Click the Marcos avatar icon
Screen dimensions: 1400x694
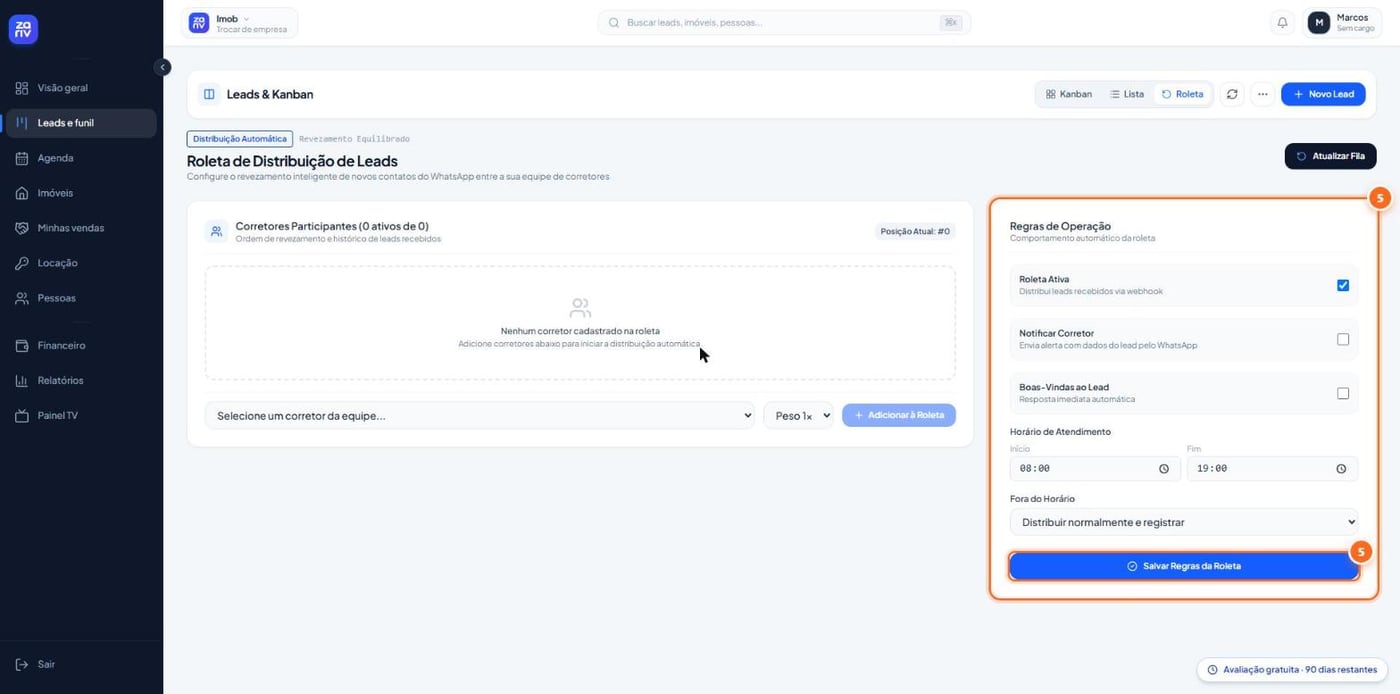tap(1319, 22)
